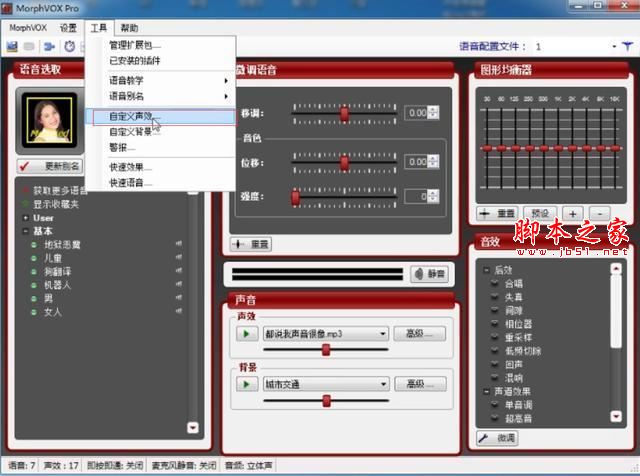Click the stopwatch toolbar icon

(x=70, y=47)
